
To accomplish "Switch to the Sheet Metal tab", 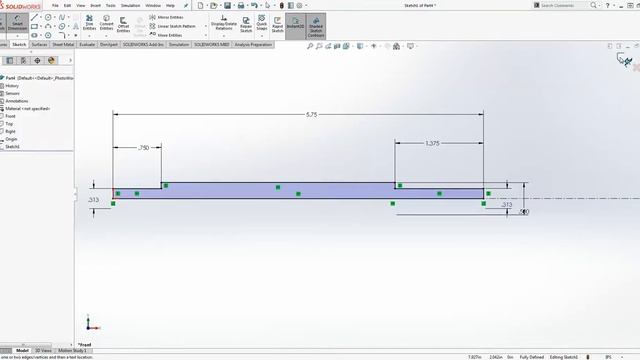I will [63, 44].
